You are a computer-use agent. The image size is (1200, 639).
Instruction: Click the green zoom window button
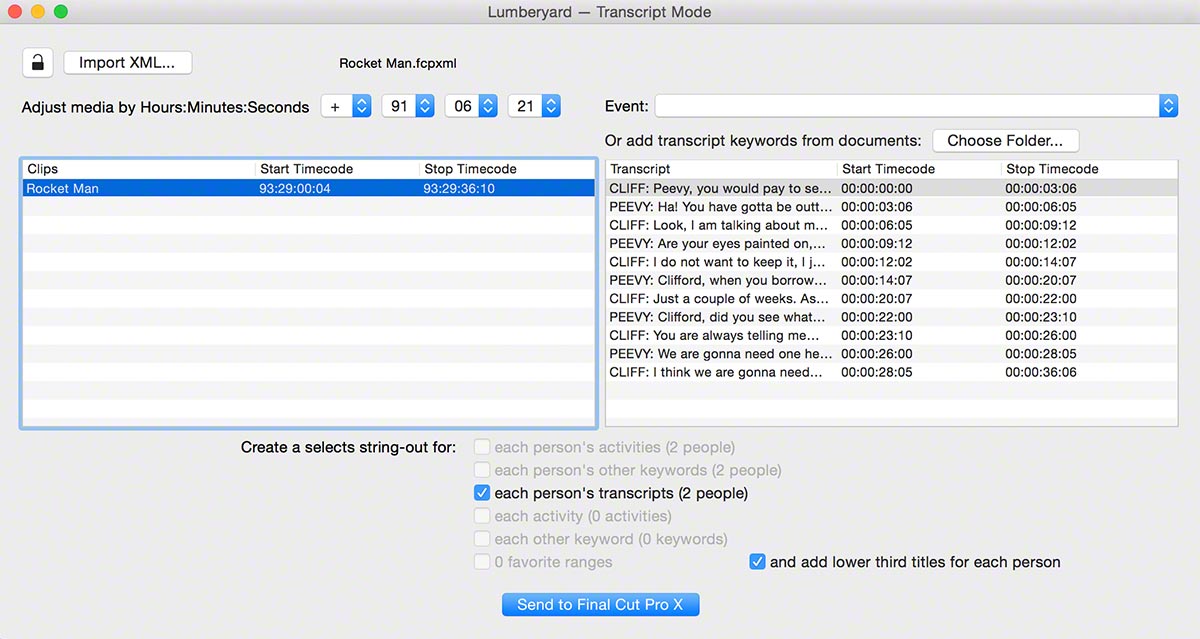61,12
